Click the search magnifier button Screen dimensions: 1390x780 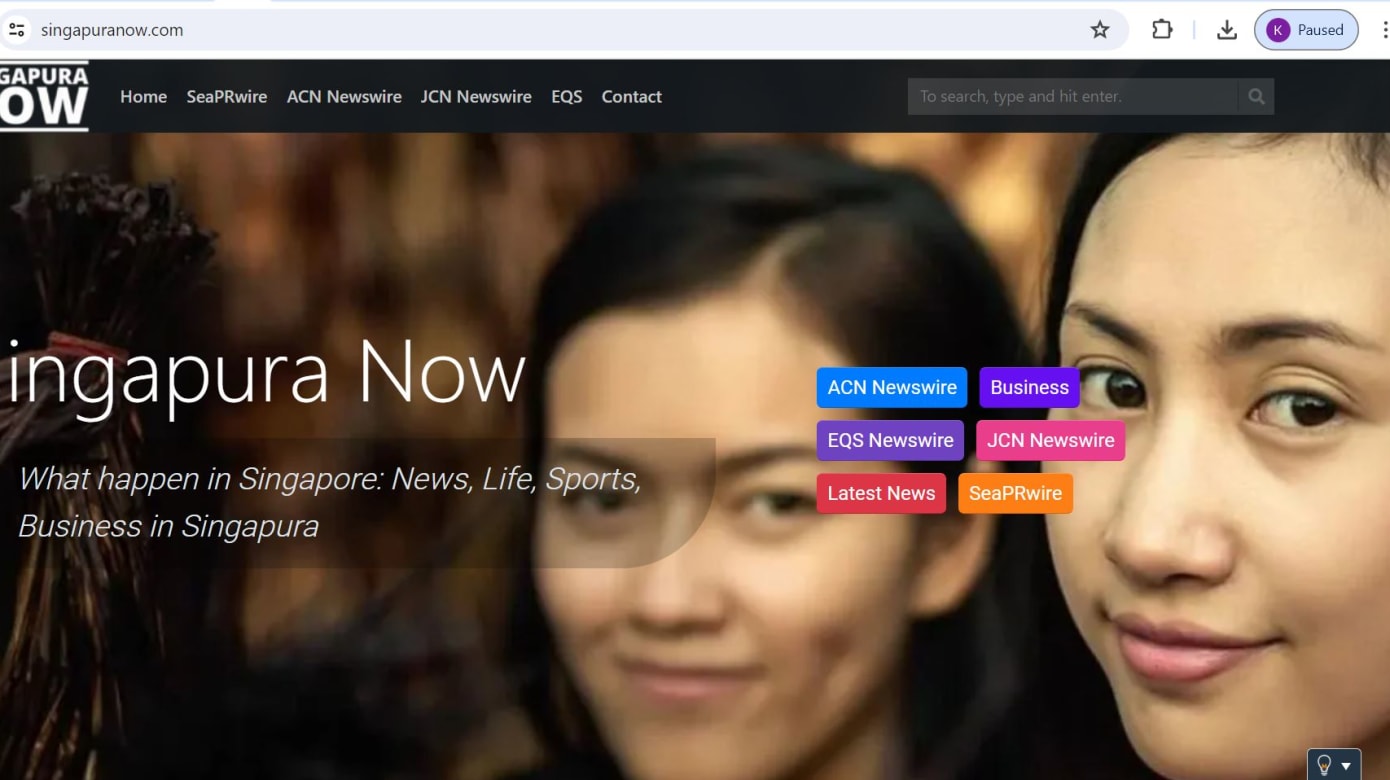tap(1256, 96)
